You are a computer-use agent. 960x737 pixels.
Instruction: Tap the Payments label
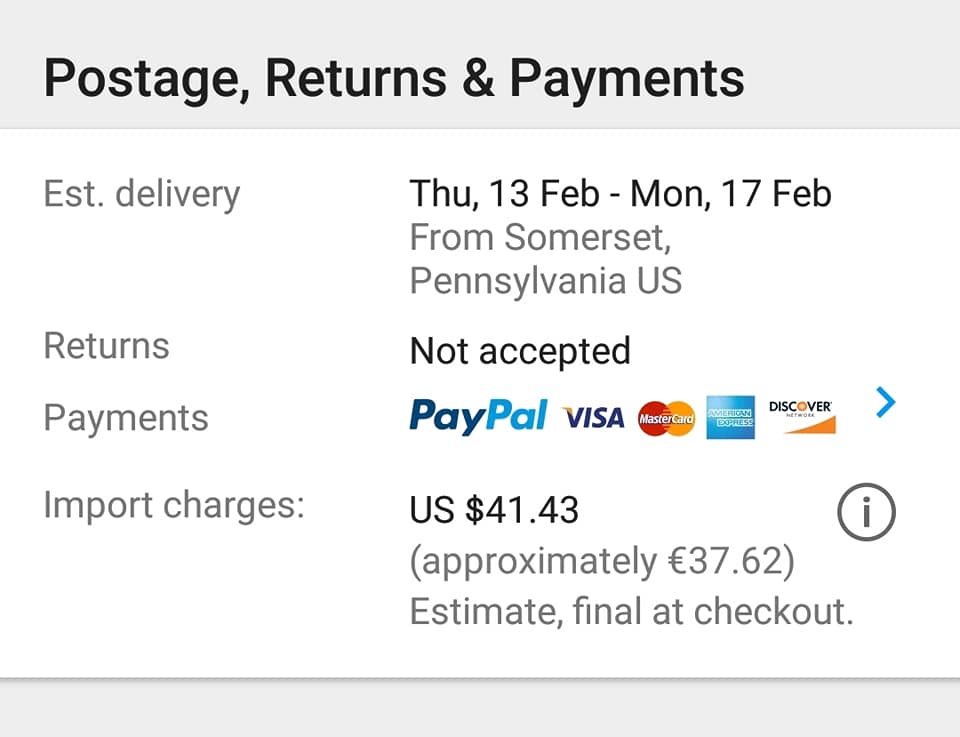click(126, 417)
